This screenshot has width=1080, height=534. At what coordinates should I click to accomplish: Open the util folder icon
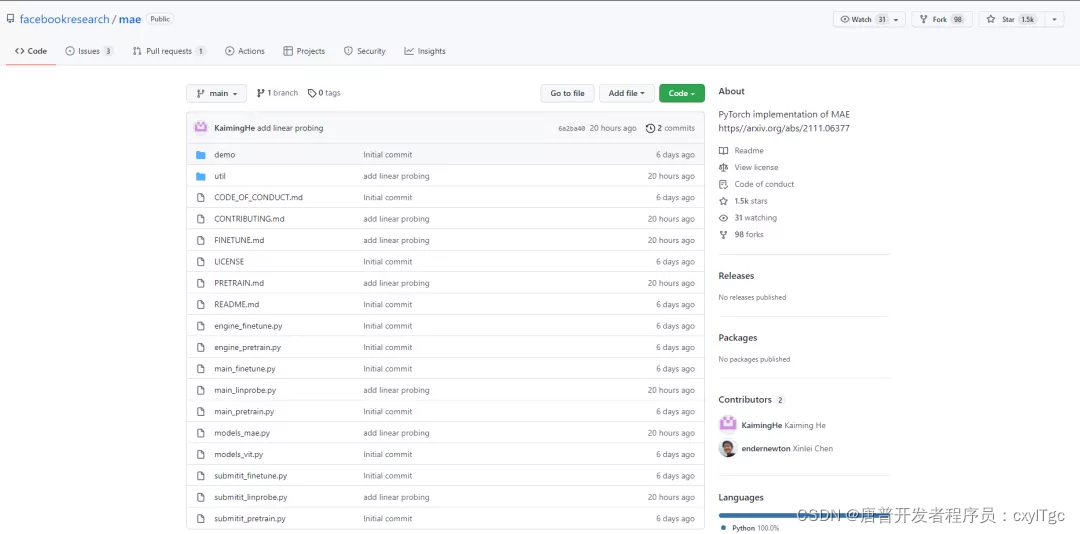(200, 176)
